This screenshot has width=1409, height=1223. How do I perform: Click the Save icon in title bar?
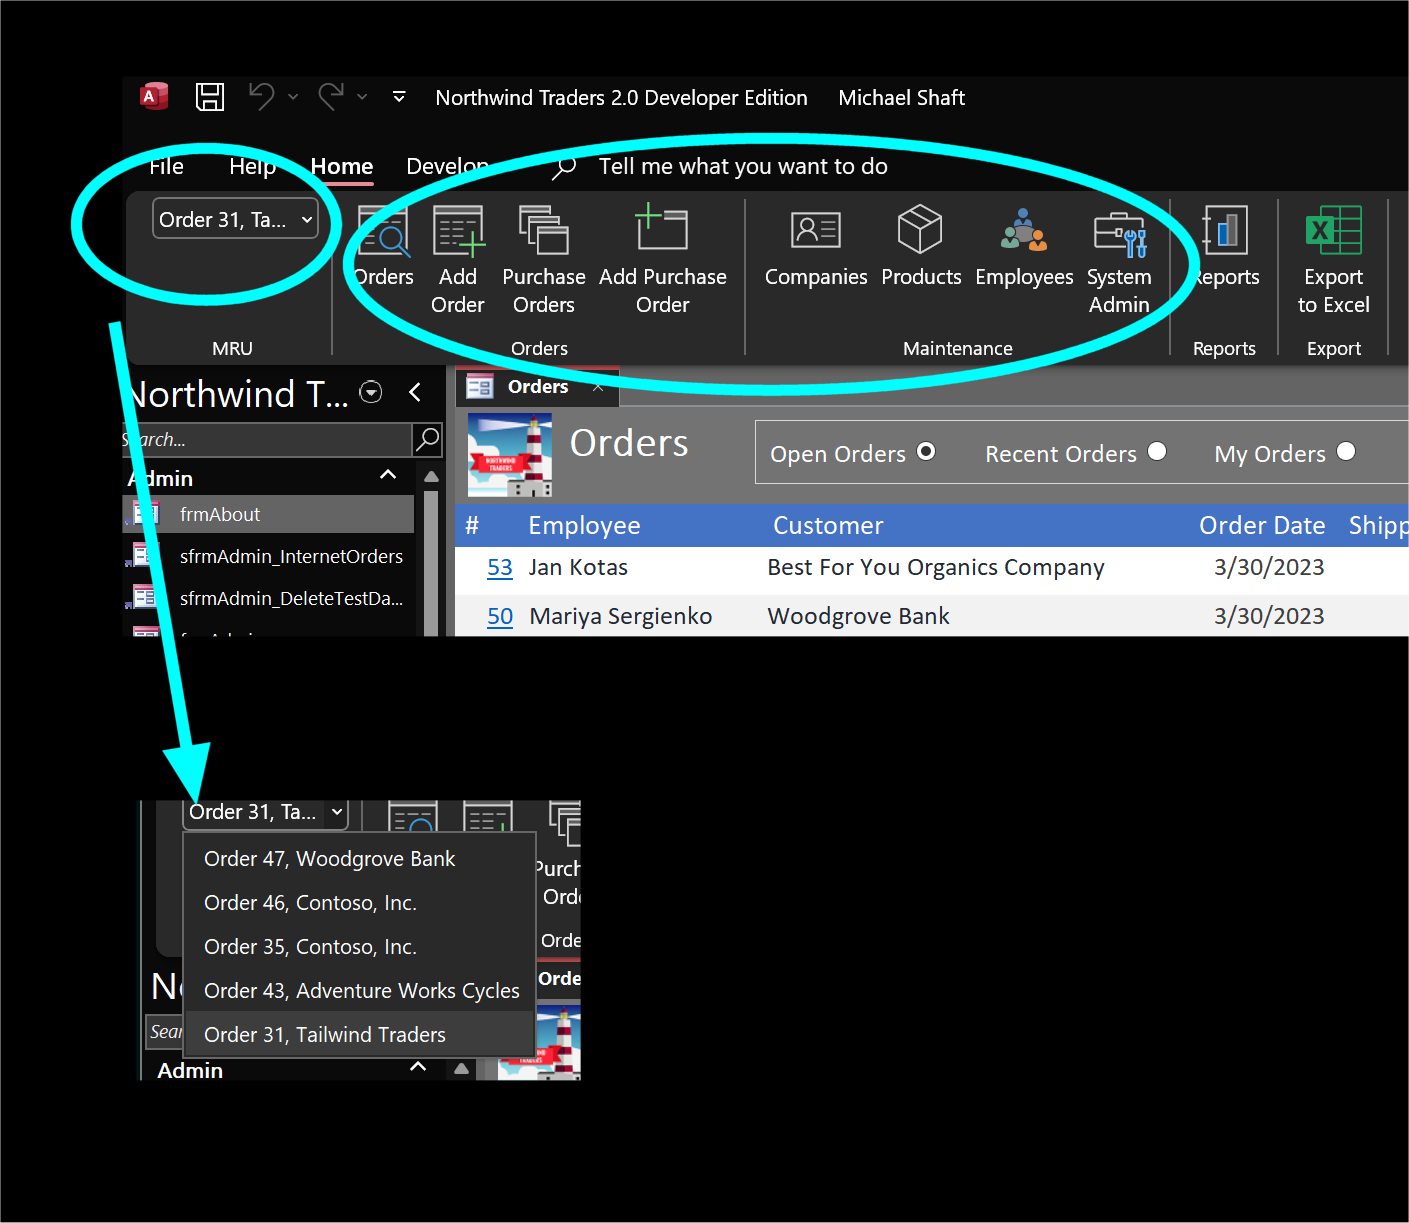pos(209,97)
